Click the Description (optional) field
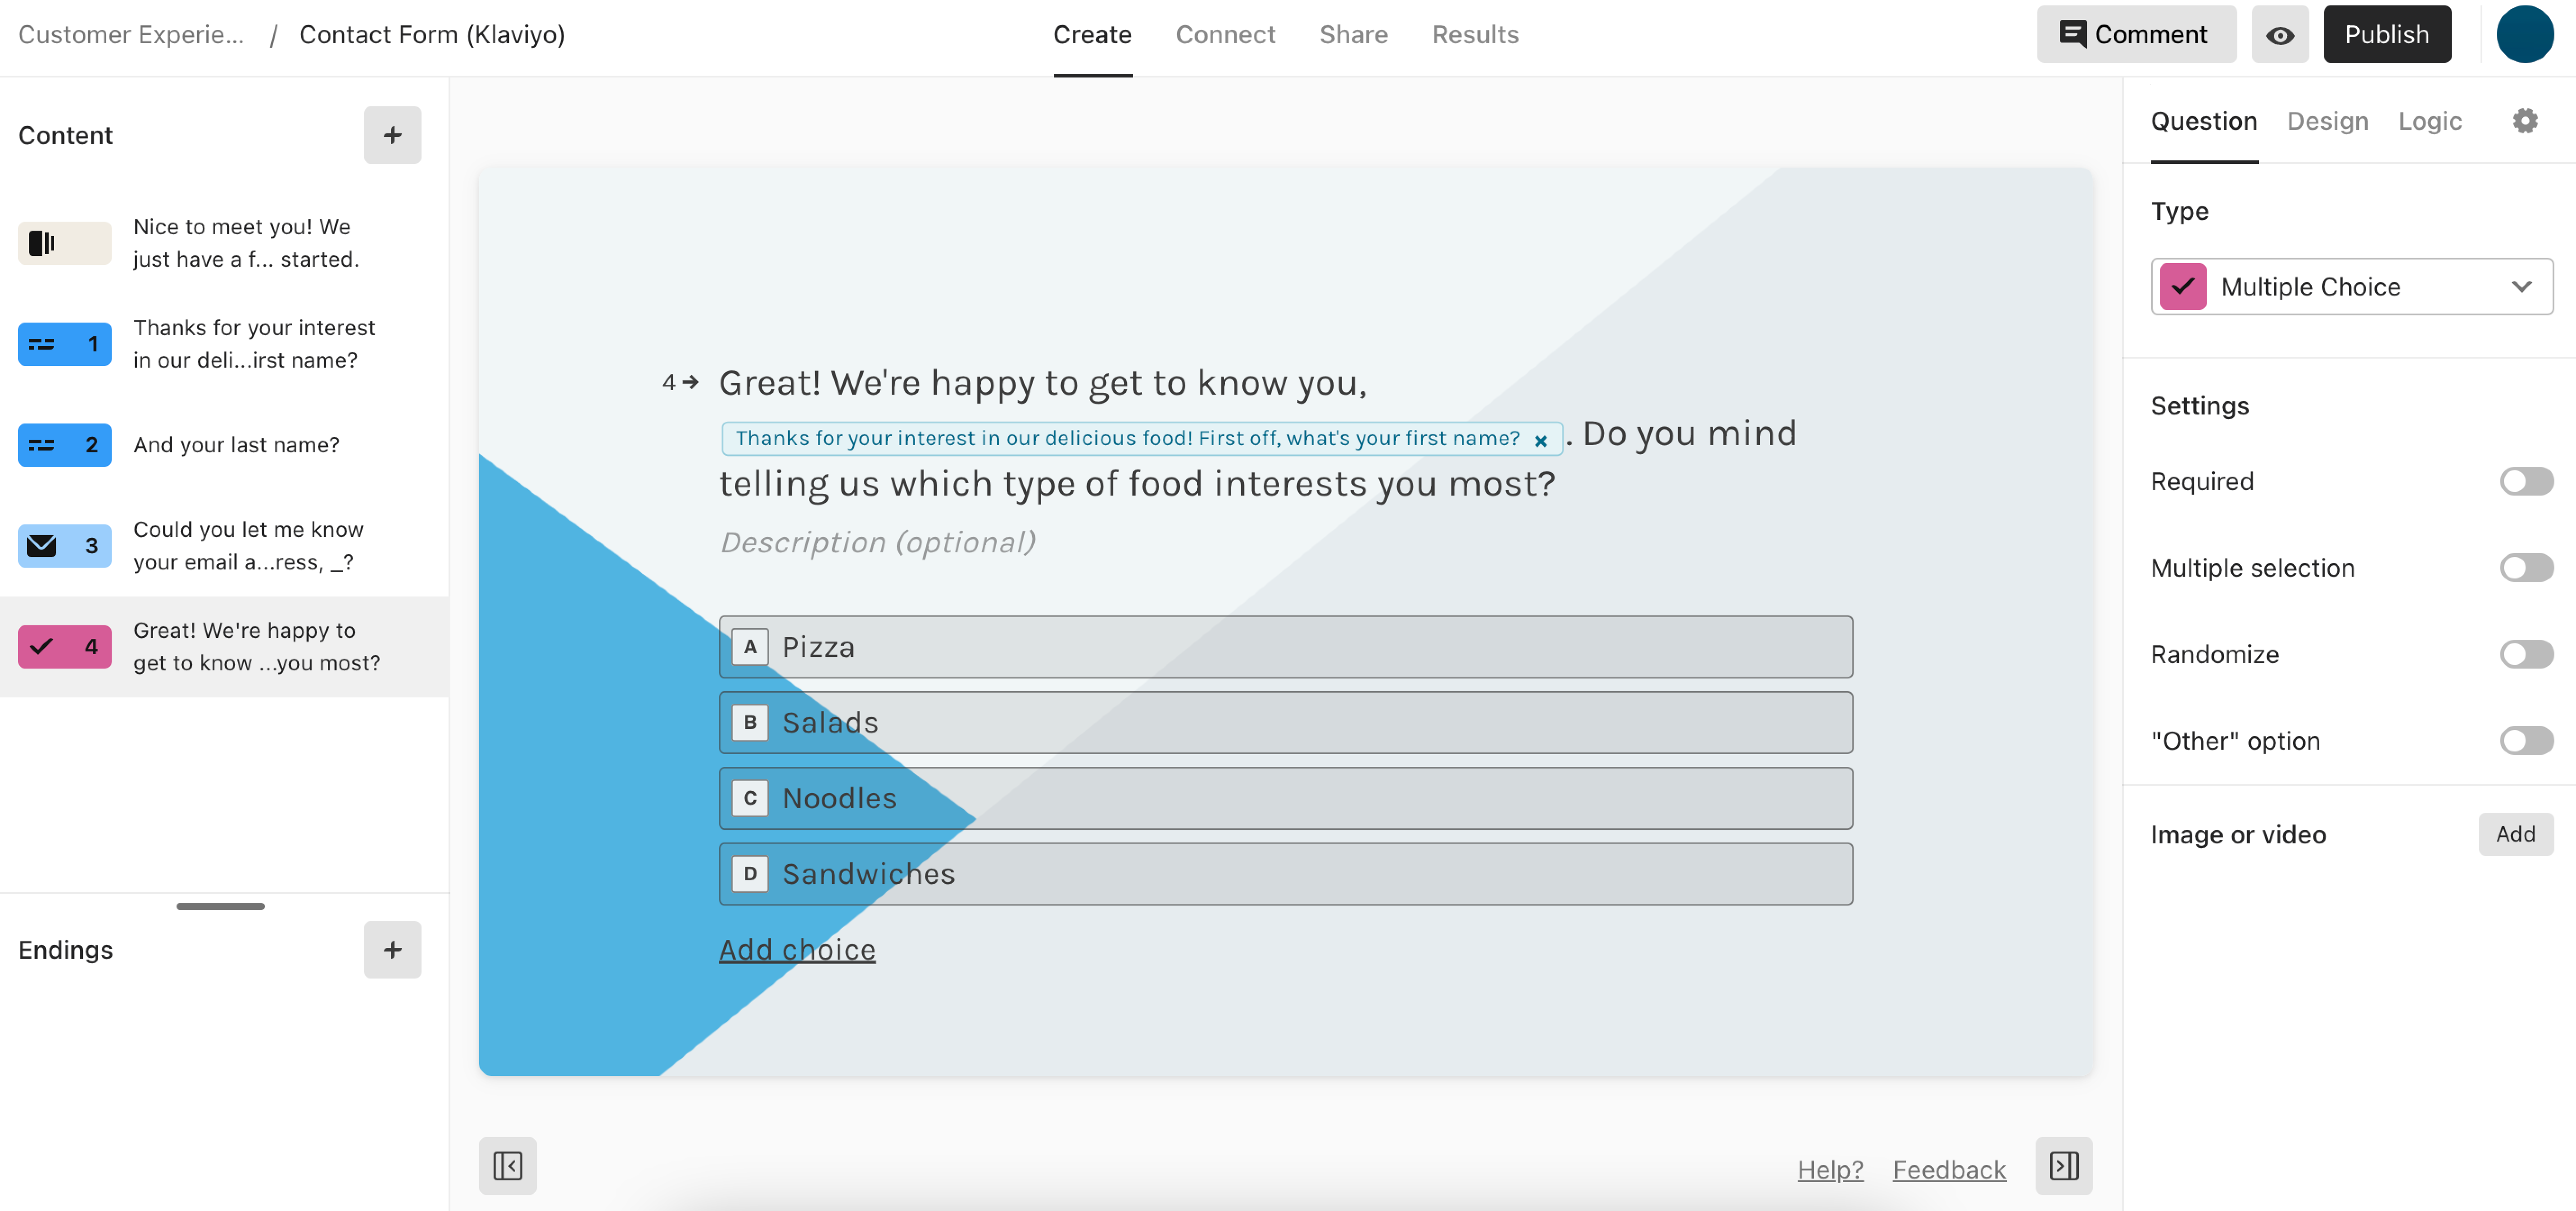The width and height of the screenshot is (2576, 1211). (x=878, y=542)
